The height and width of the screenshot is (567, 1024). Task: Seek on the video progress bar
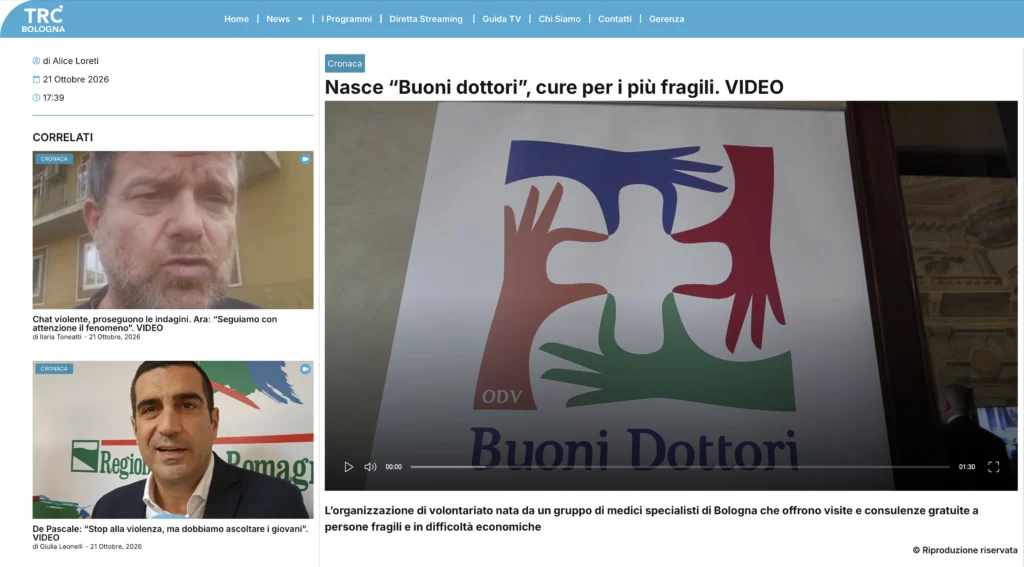(680, 466)
